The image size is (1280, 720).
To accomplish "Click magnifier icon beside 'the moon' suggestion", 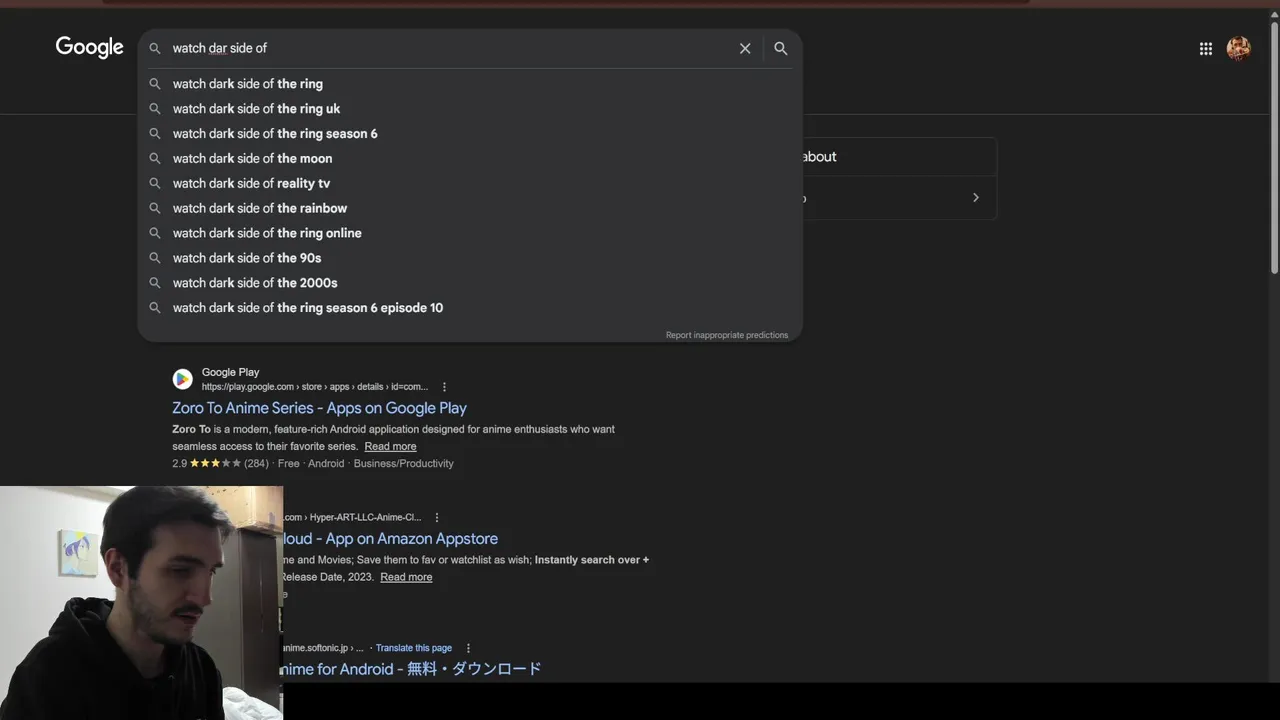I will point(155,158).
